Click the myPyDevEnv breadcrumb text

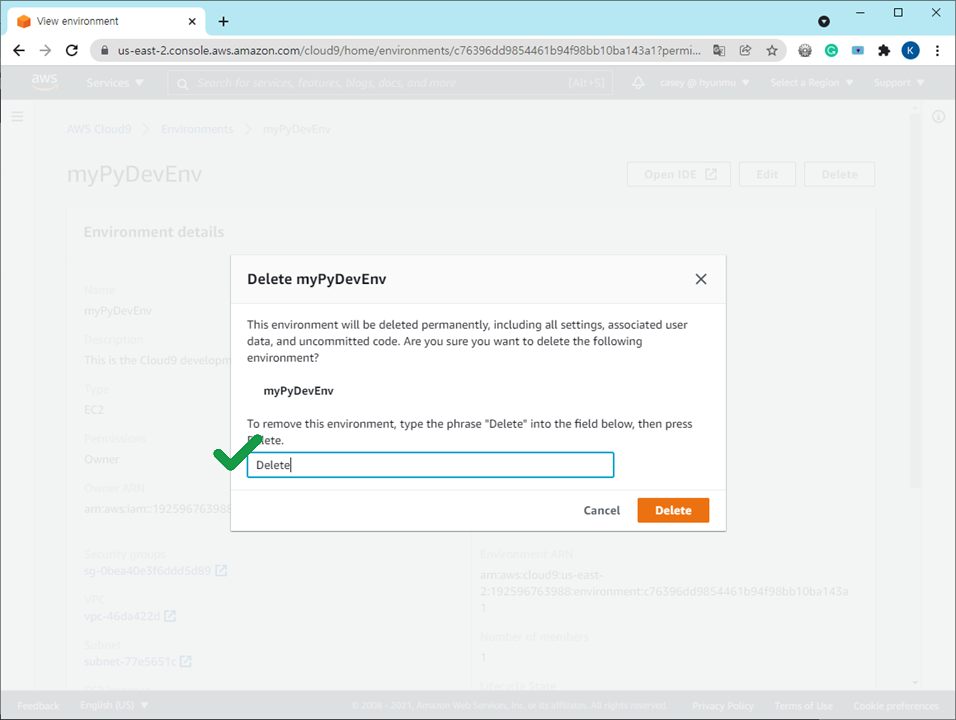click(297, 129)
